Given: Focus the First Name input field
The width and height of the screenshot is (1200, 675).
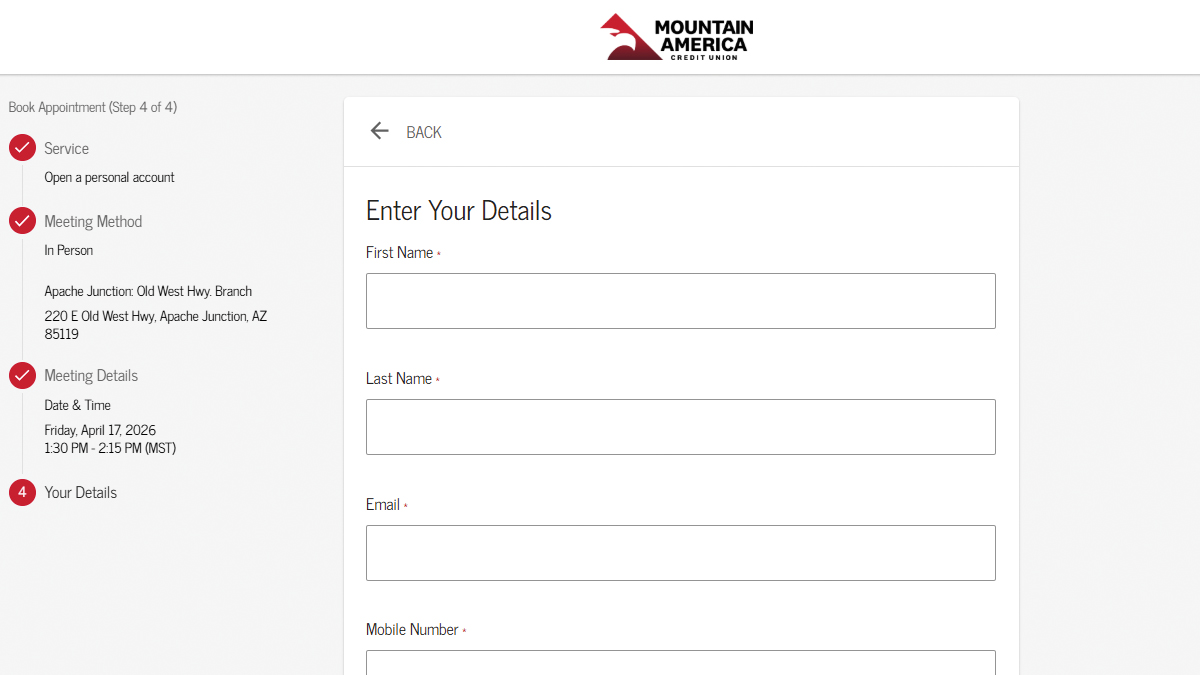Looking at the screenshot, I should [x=680, y=301].
